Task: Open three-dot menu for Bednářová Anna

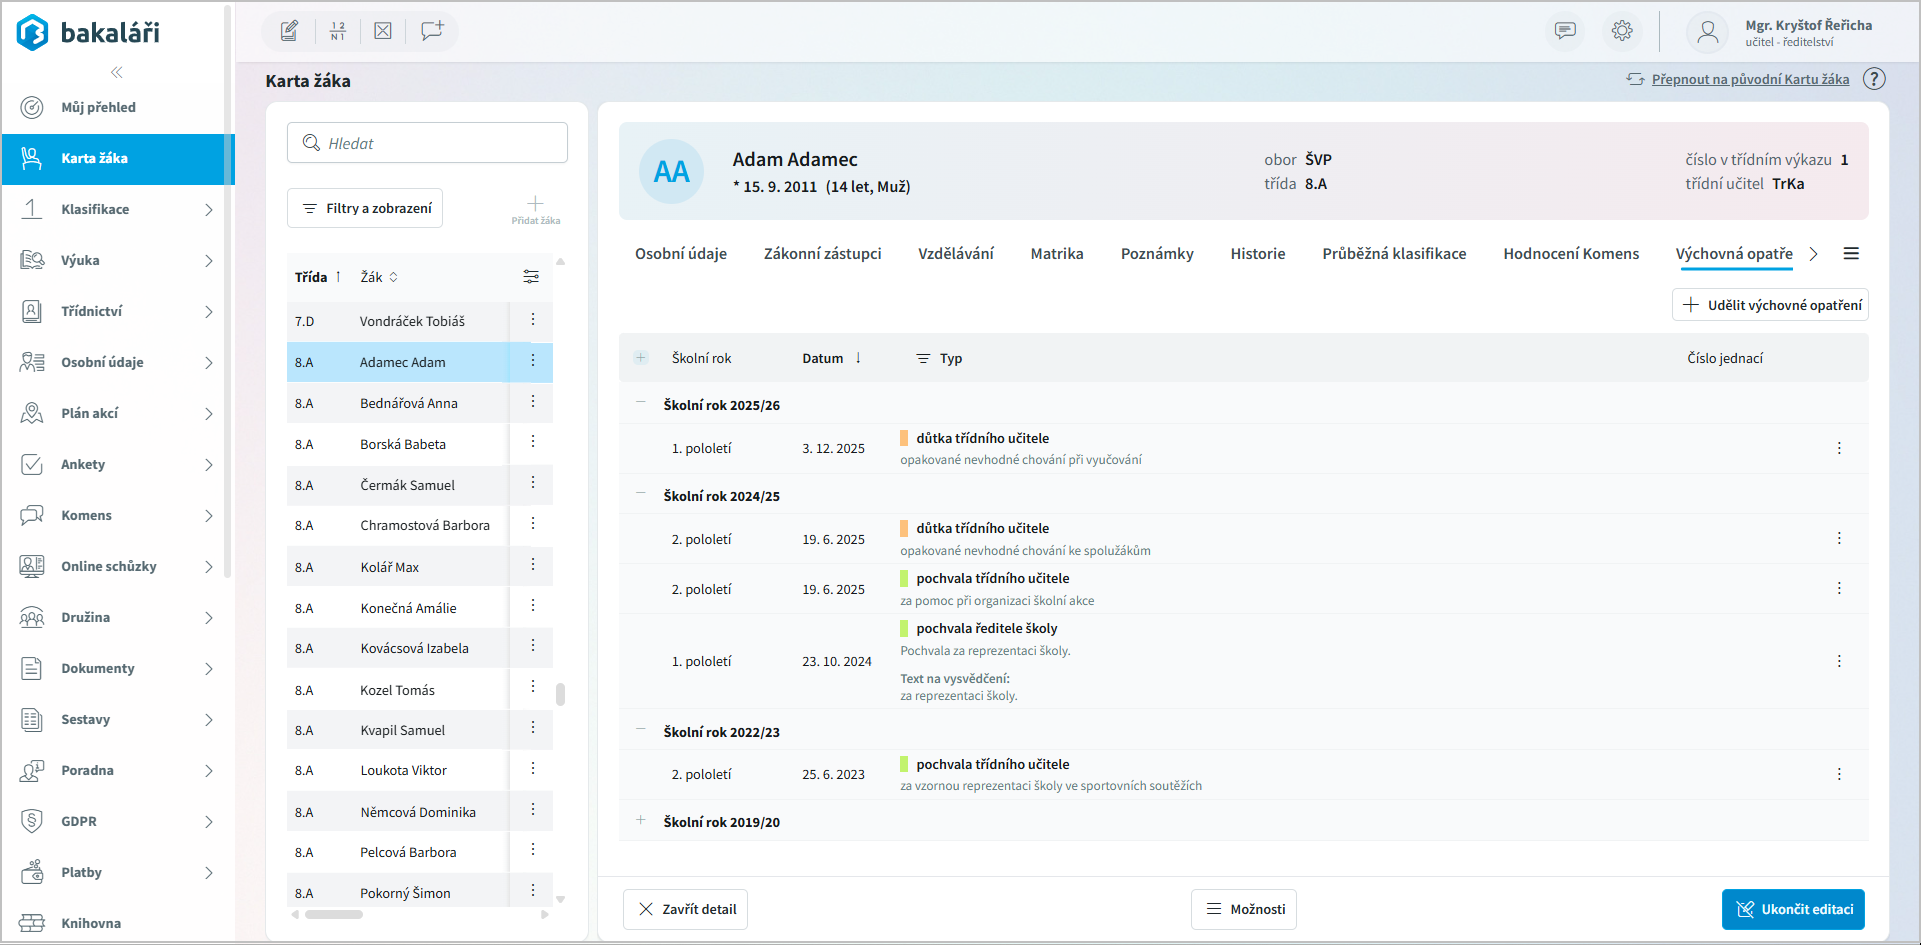Action: pyautogui.click(x=533, y=402)
